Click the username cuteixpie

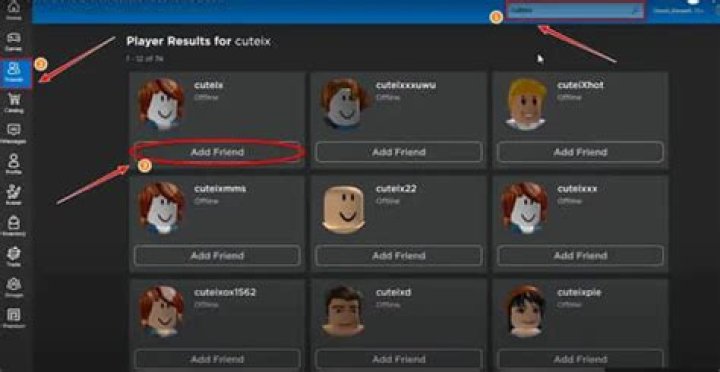(x=579, y=293)
